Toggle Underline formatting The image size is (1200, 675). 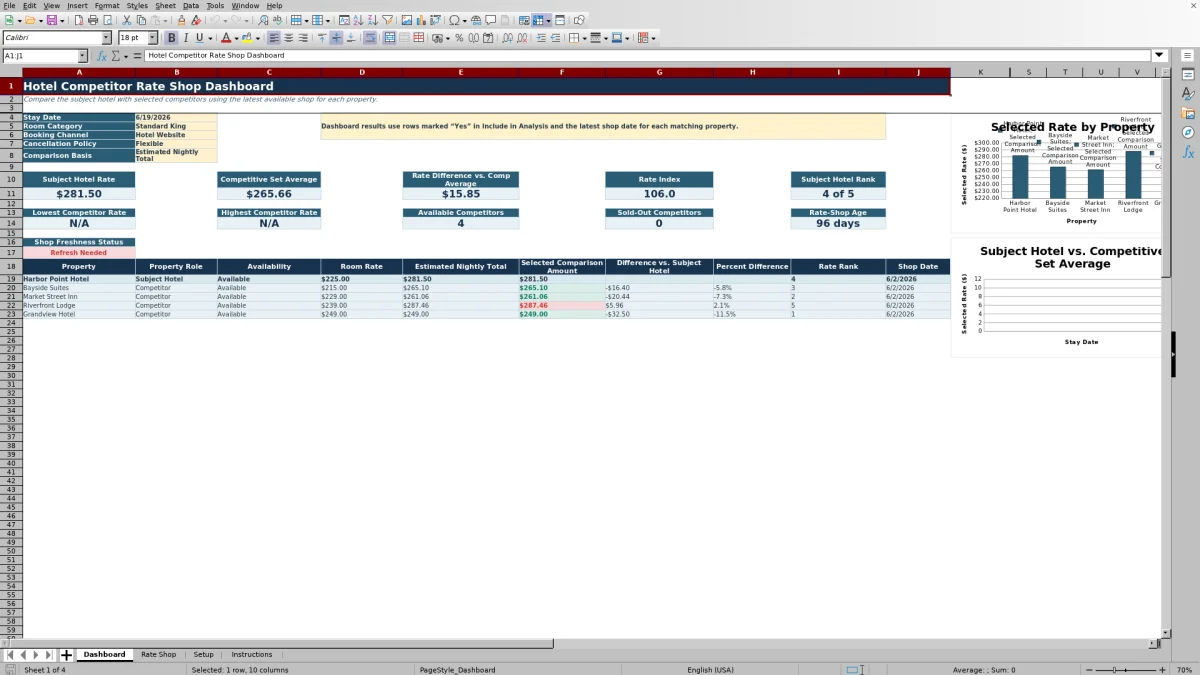(200, 38)
